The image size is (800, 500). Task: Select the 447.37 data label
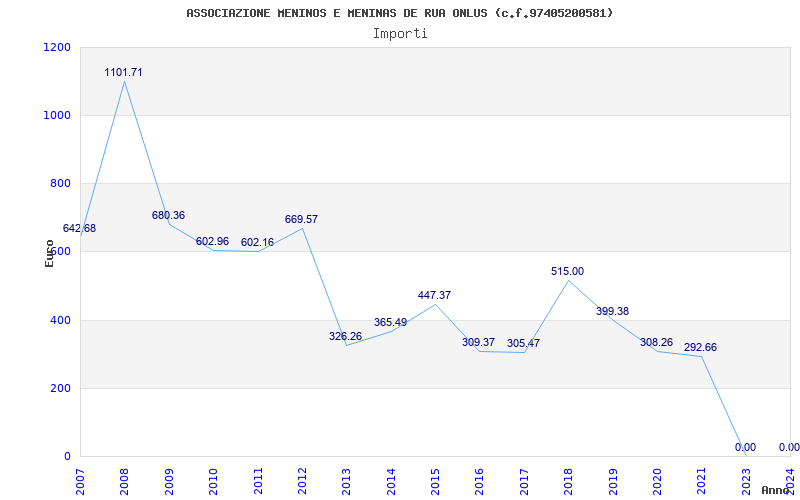434,295
